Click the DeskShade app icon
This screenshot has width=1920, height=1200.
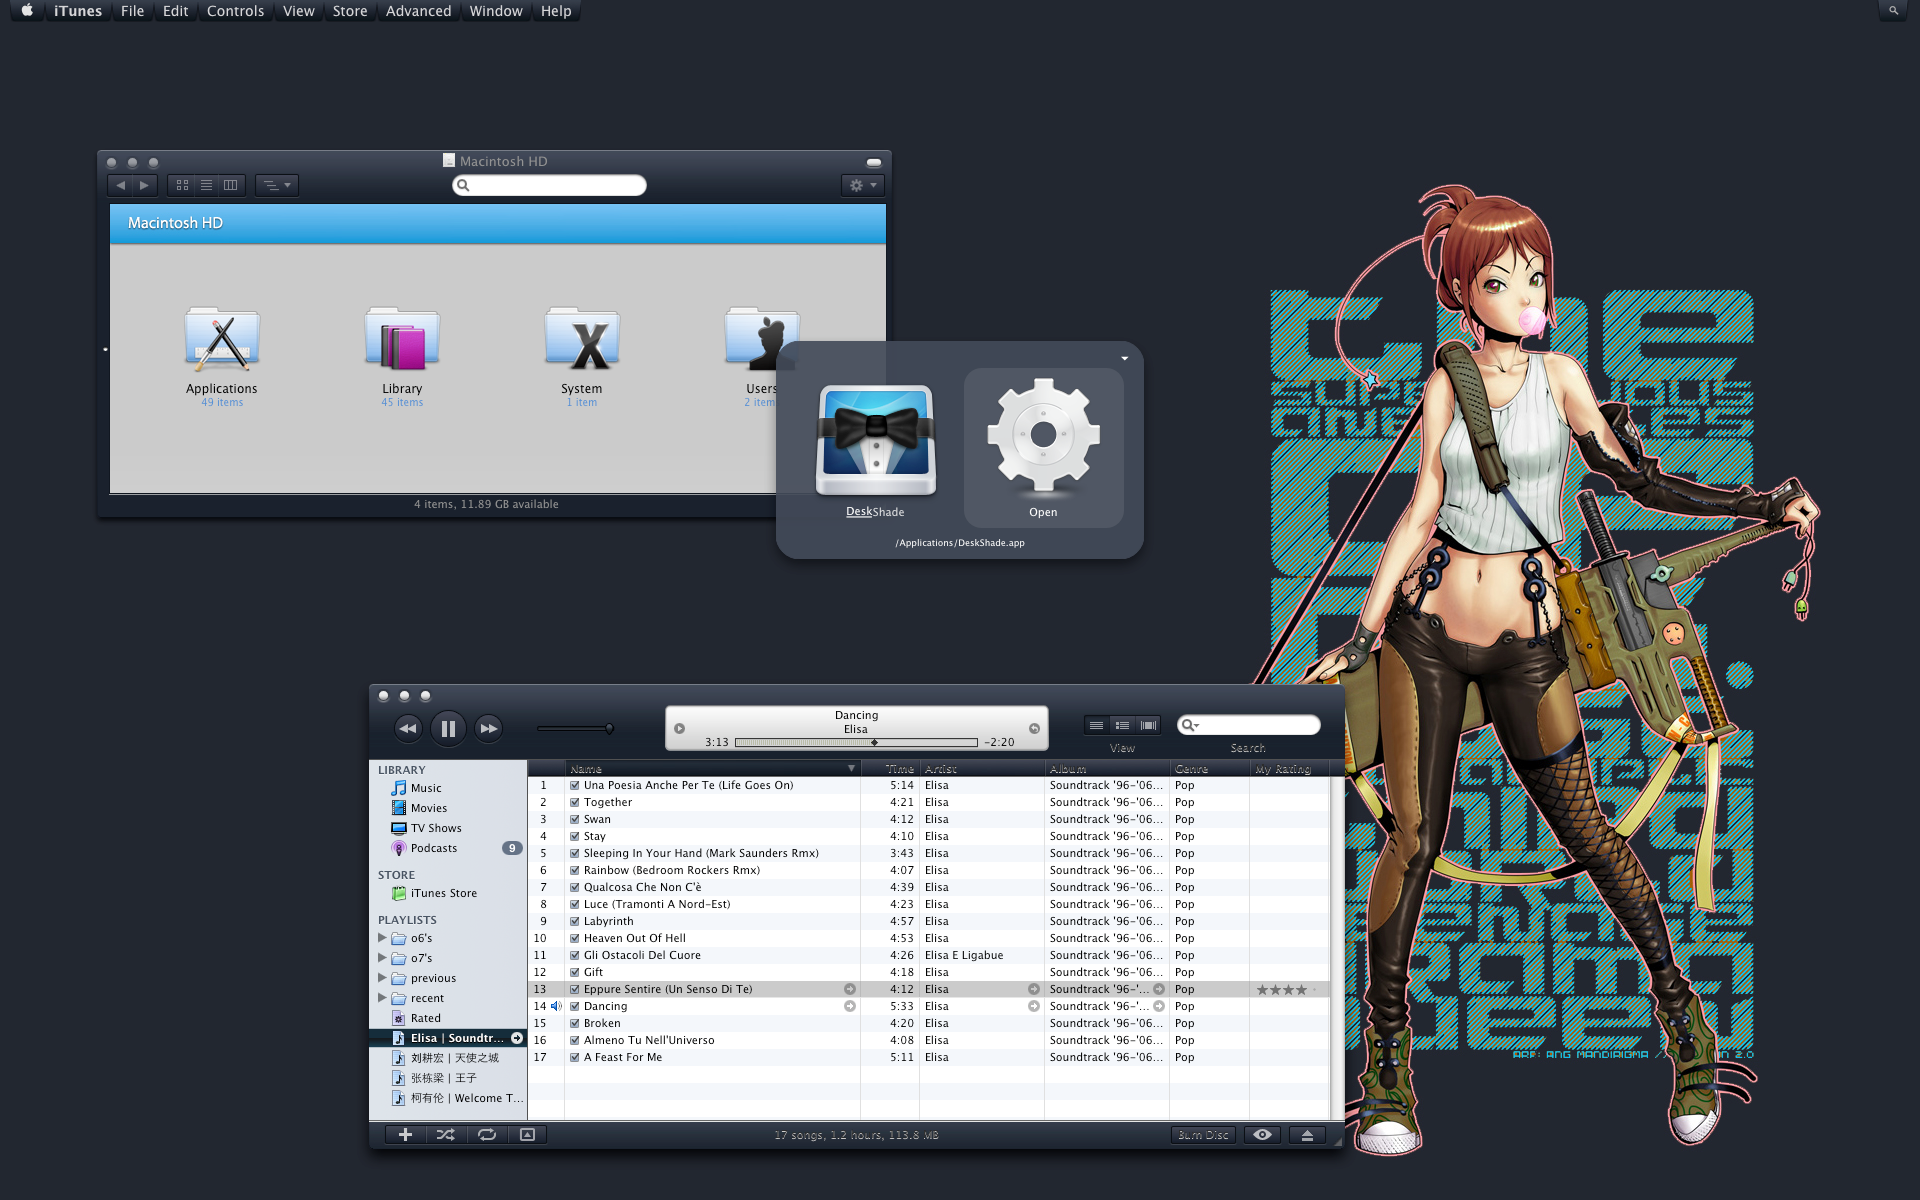[876, 440]
